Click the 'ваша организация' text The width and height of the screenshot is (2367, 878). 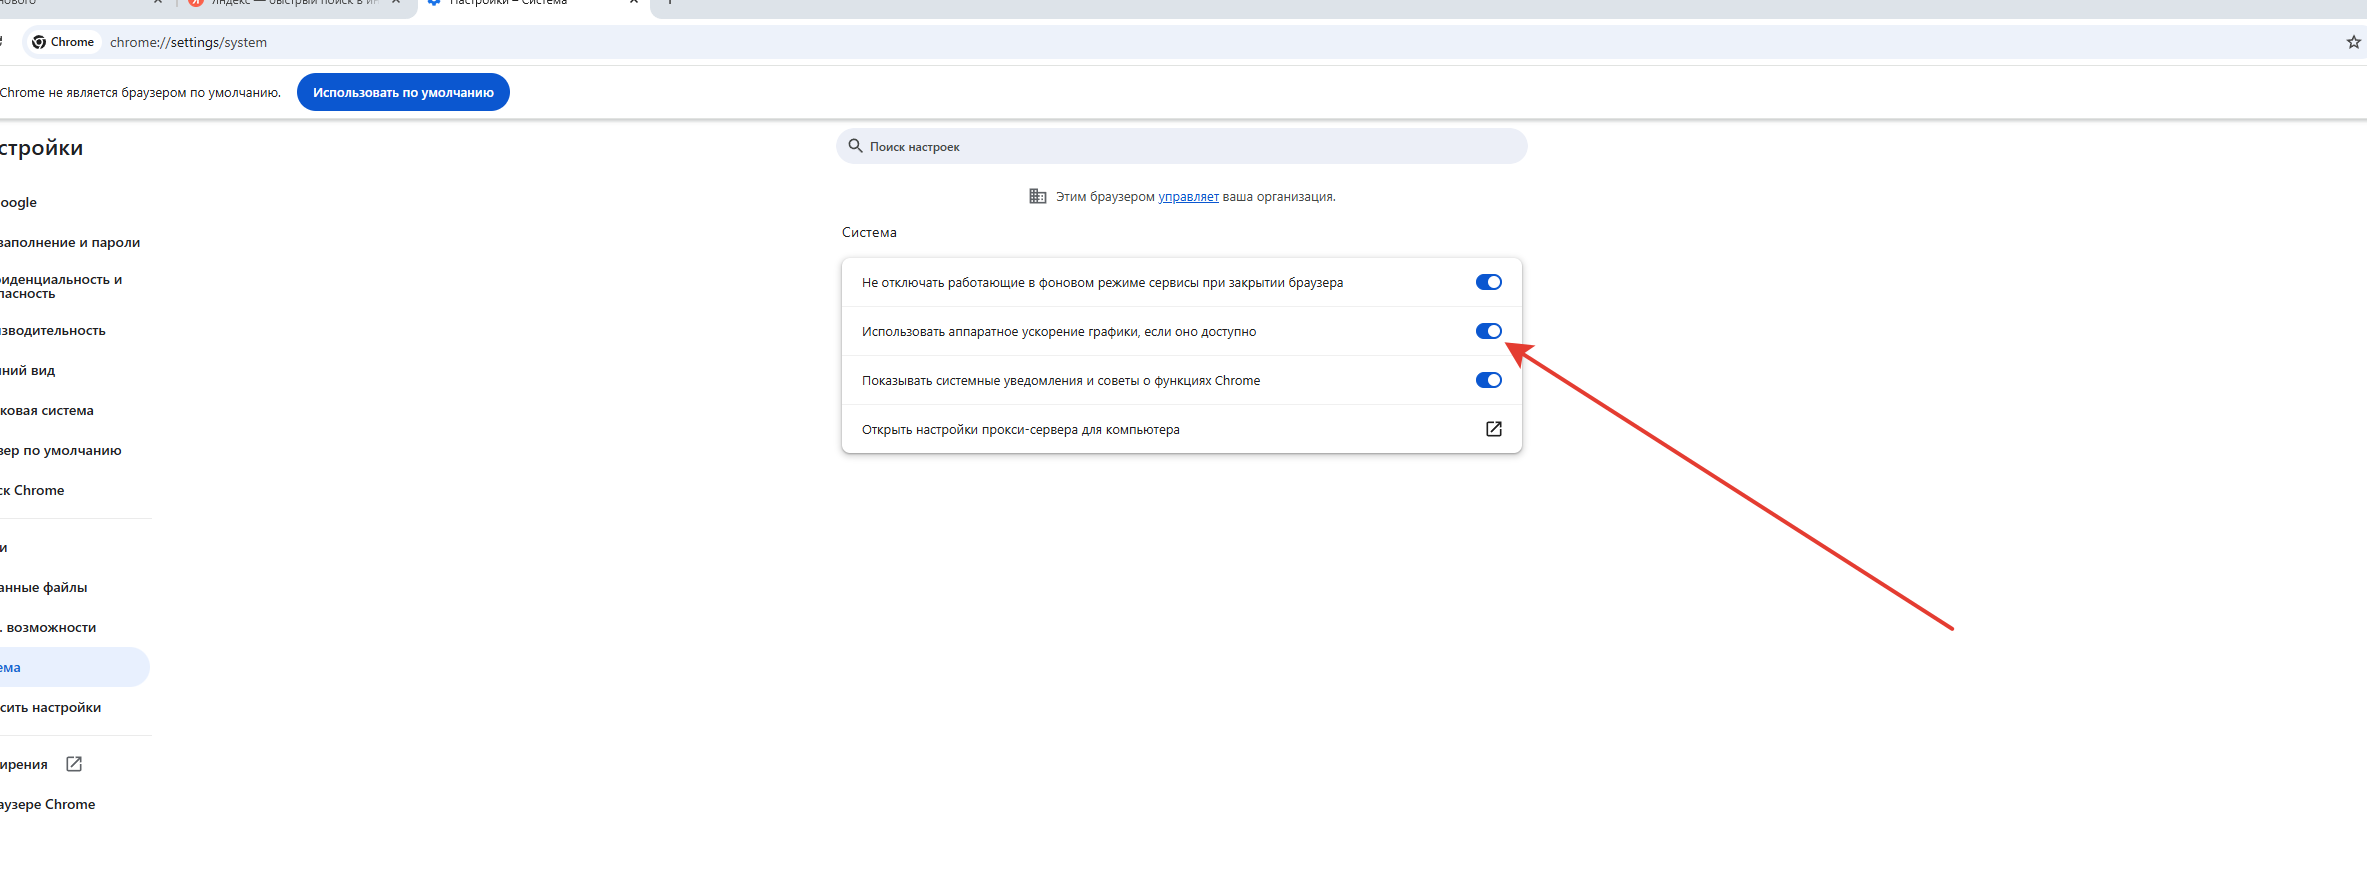click(x=1279, y=197)
